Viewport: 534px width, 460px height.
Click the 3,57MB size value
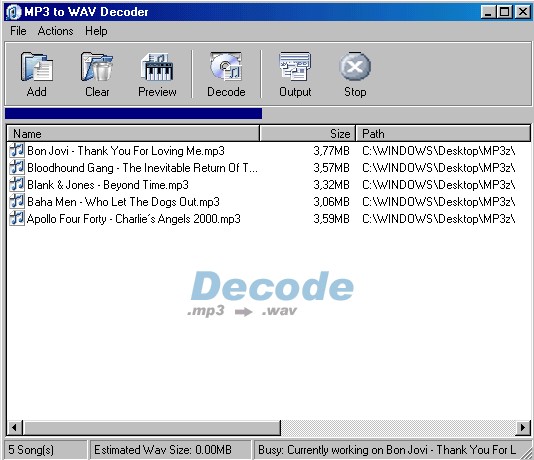click(331, 168)
